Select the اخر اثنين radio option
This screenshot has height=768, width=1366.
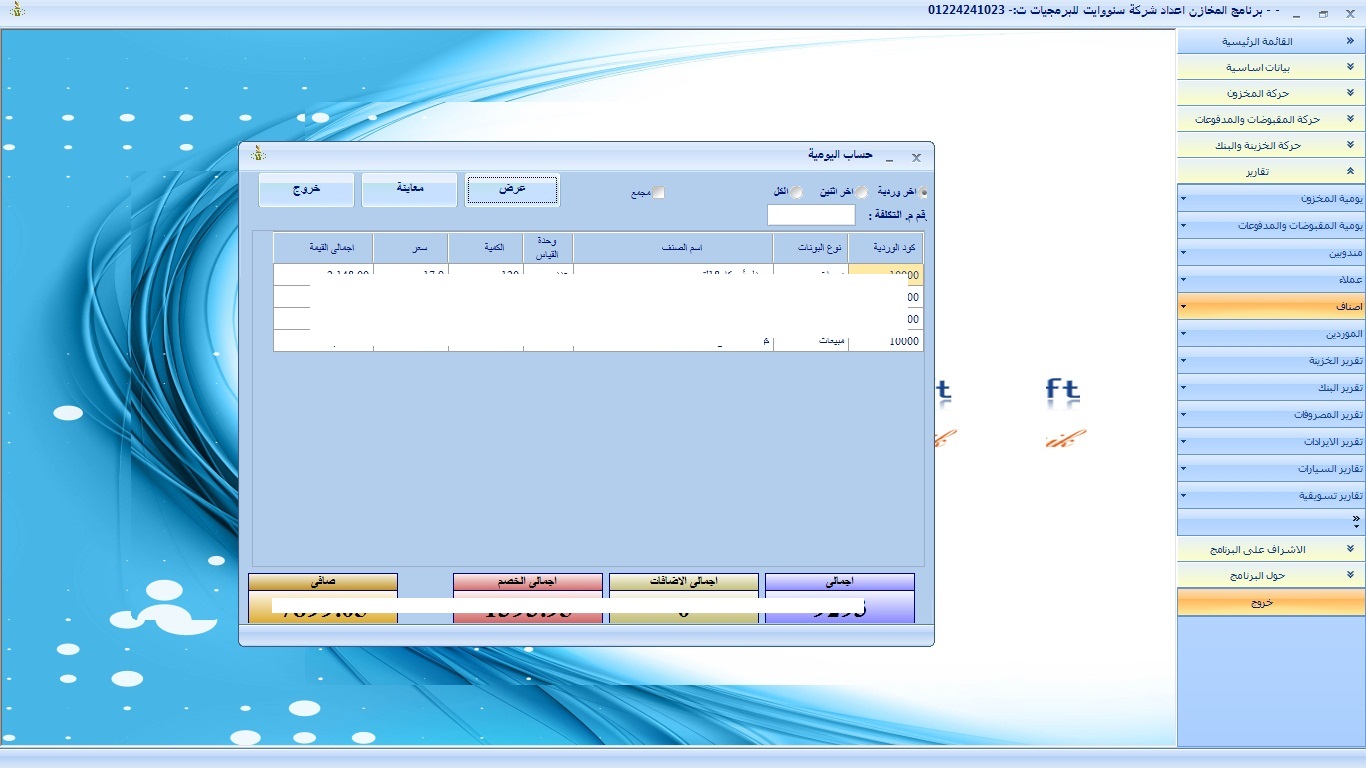click(862, 192)
